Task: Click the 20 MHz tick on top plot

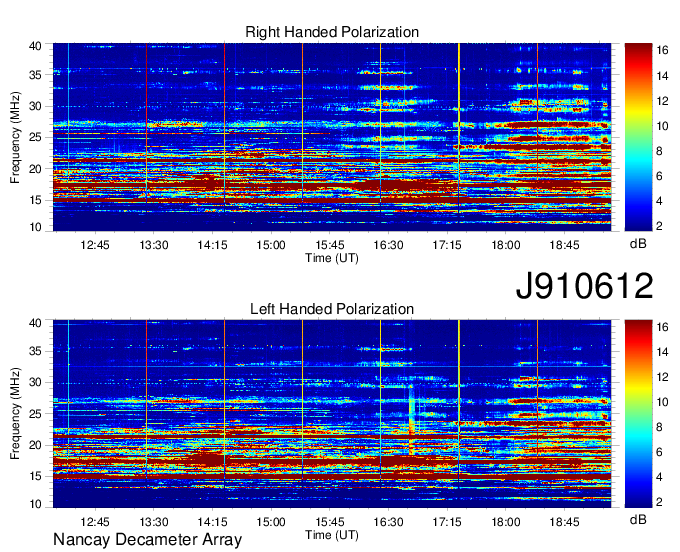Action: pyautogui.click(x=35, y=169)
